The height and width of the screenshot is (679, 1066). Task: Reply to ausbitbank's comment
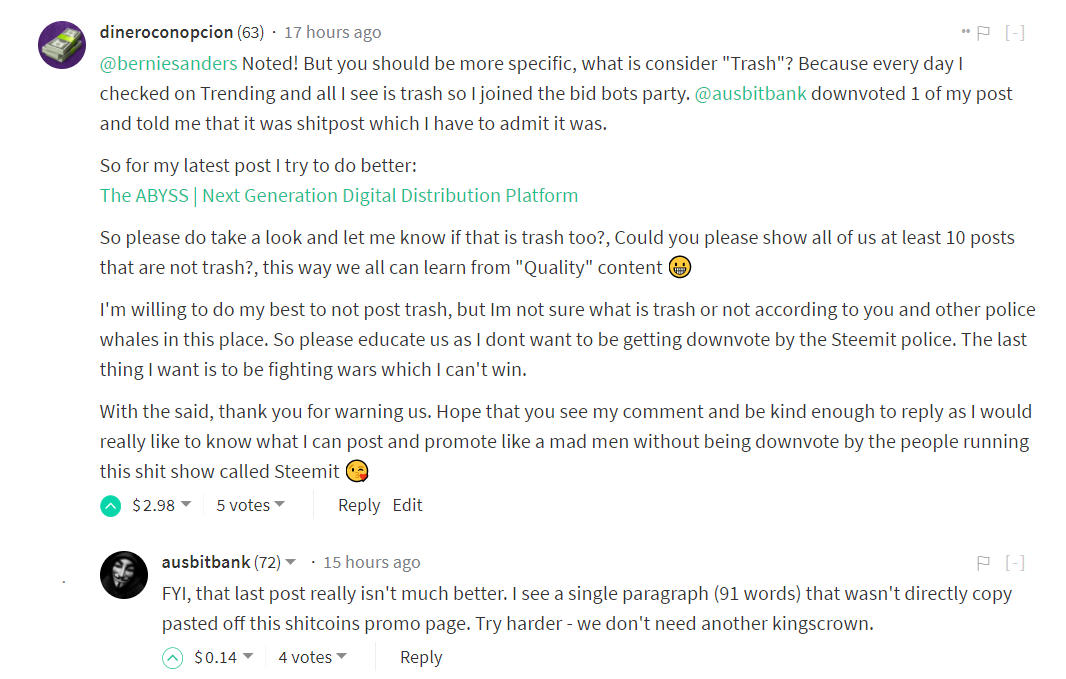pos(421,658)
